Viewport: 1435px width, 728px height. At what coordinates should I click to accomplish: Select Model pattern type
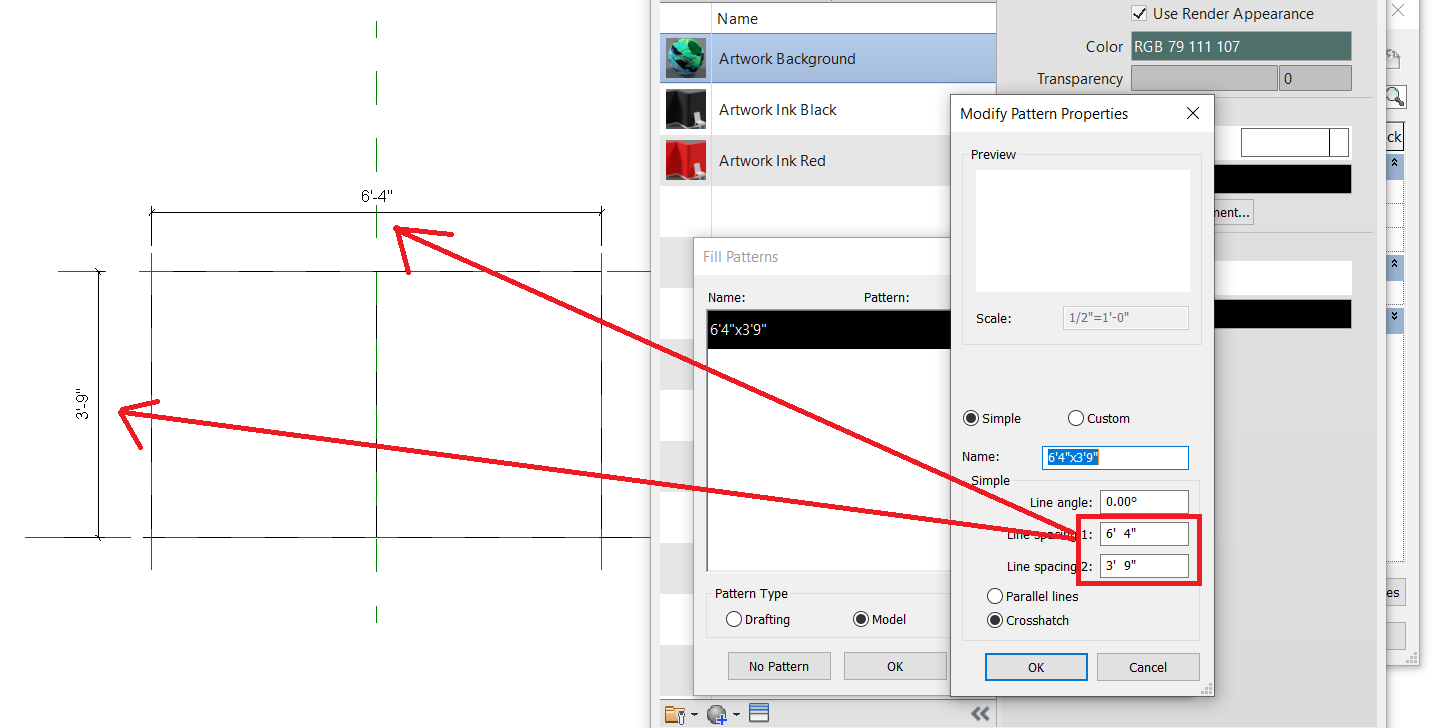pyautogui.click(x=861, y=619)
